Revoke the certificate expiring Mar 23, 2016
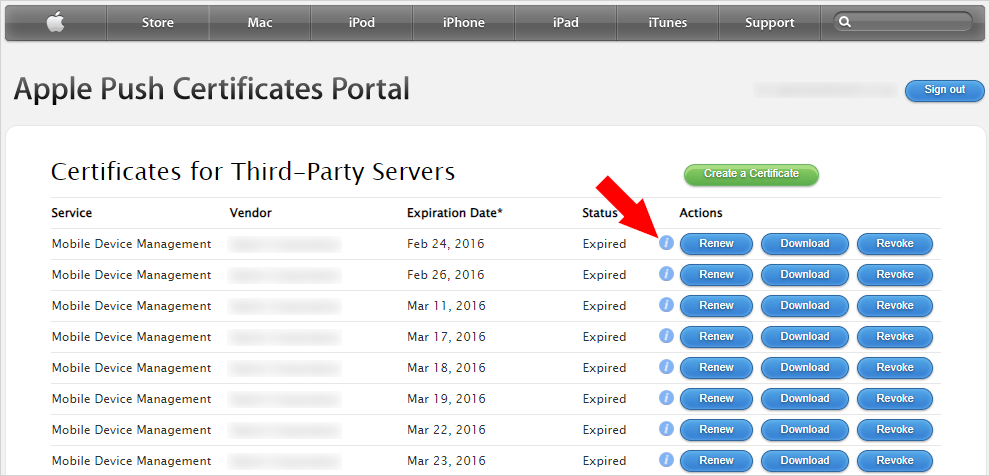The image size is (990, 476). click(x=895, y=460)
